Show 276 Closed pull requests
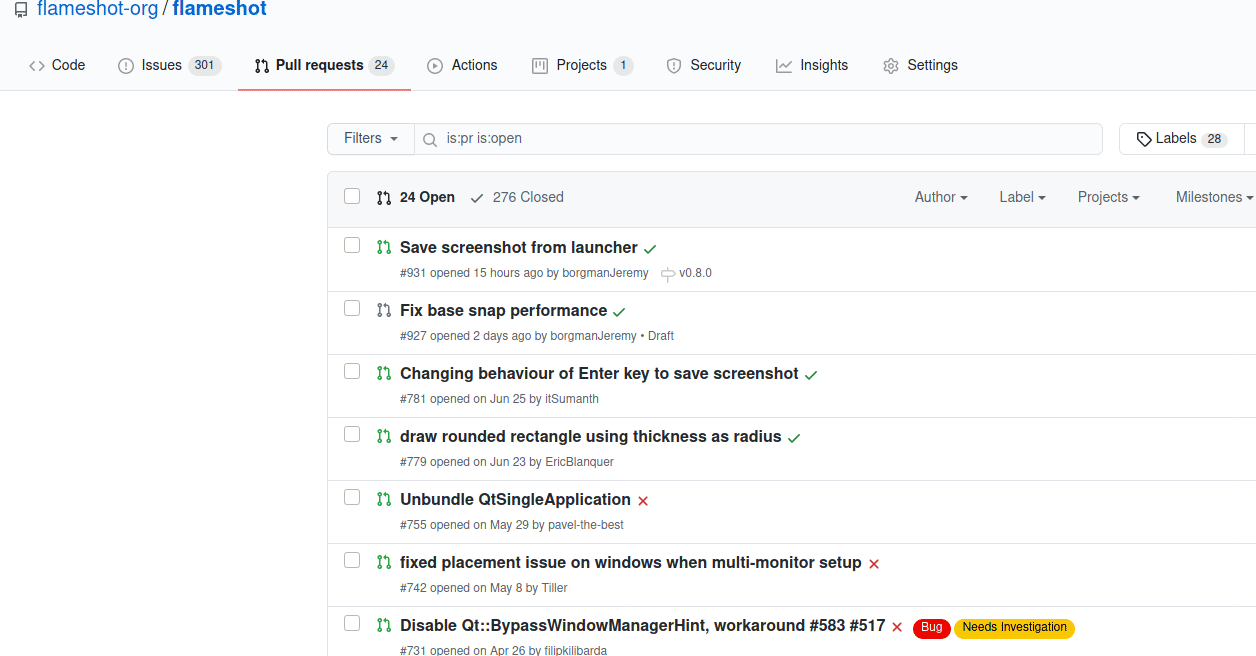Viewport: 1256px width, 656px height. [x=517, y=197]
